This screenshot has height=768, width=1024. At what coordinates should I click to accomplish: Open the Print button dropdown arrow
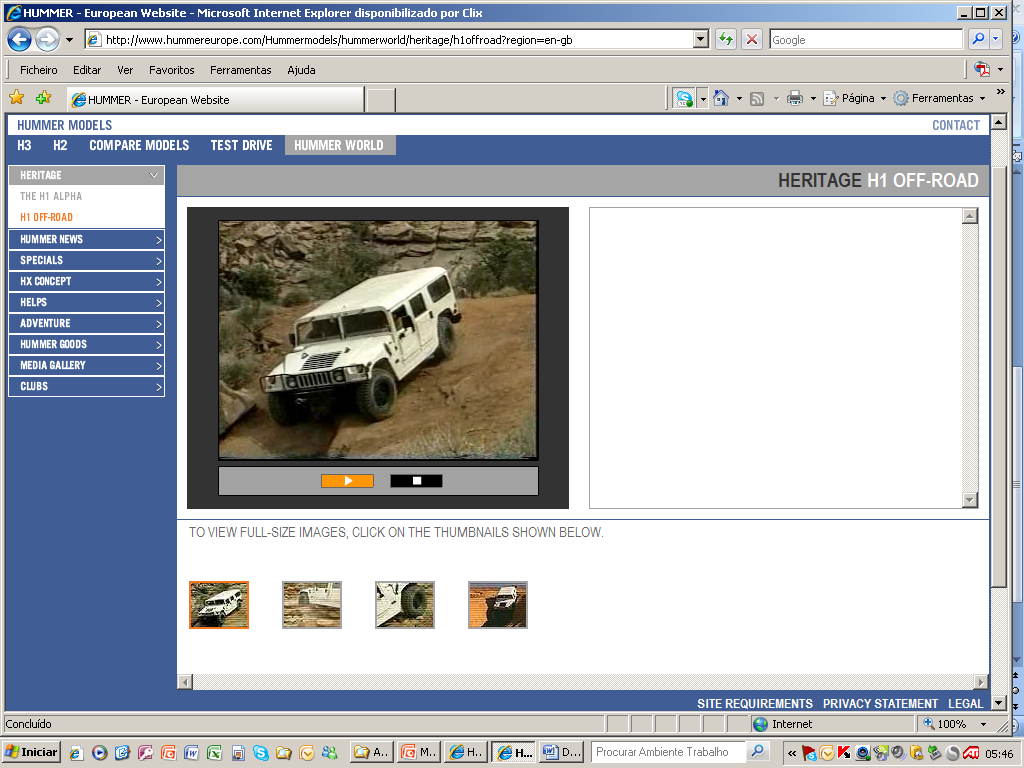[x=813, y=99]
